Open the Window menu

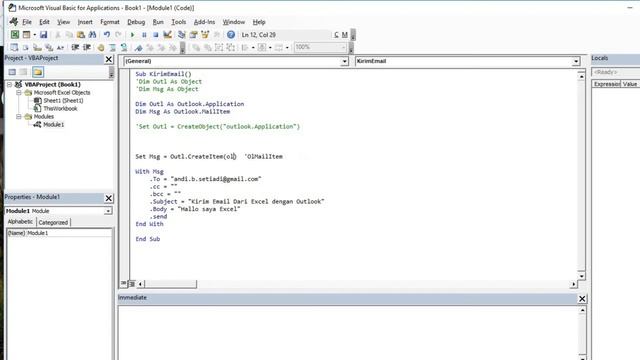pyautogui.click(x=233, y=22)
